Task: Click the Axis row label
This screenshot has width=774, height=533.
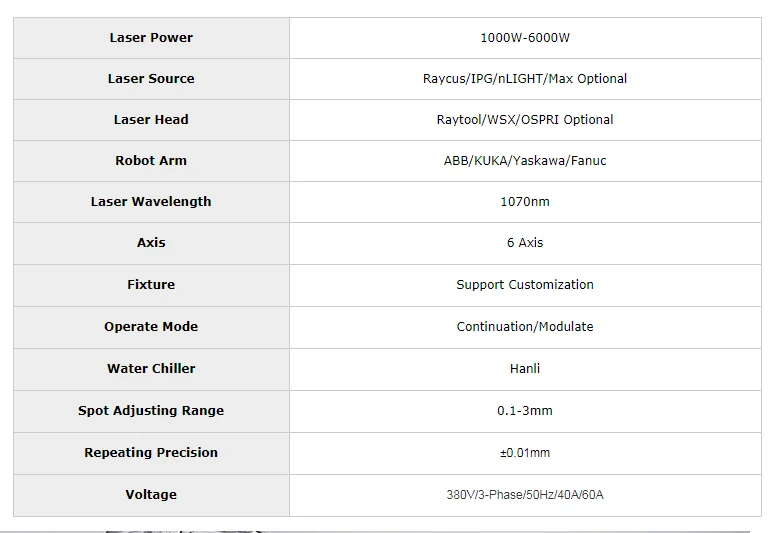Action: click(x=151, y=243)
